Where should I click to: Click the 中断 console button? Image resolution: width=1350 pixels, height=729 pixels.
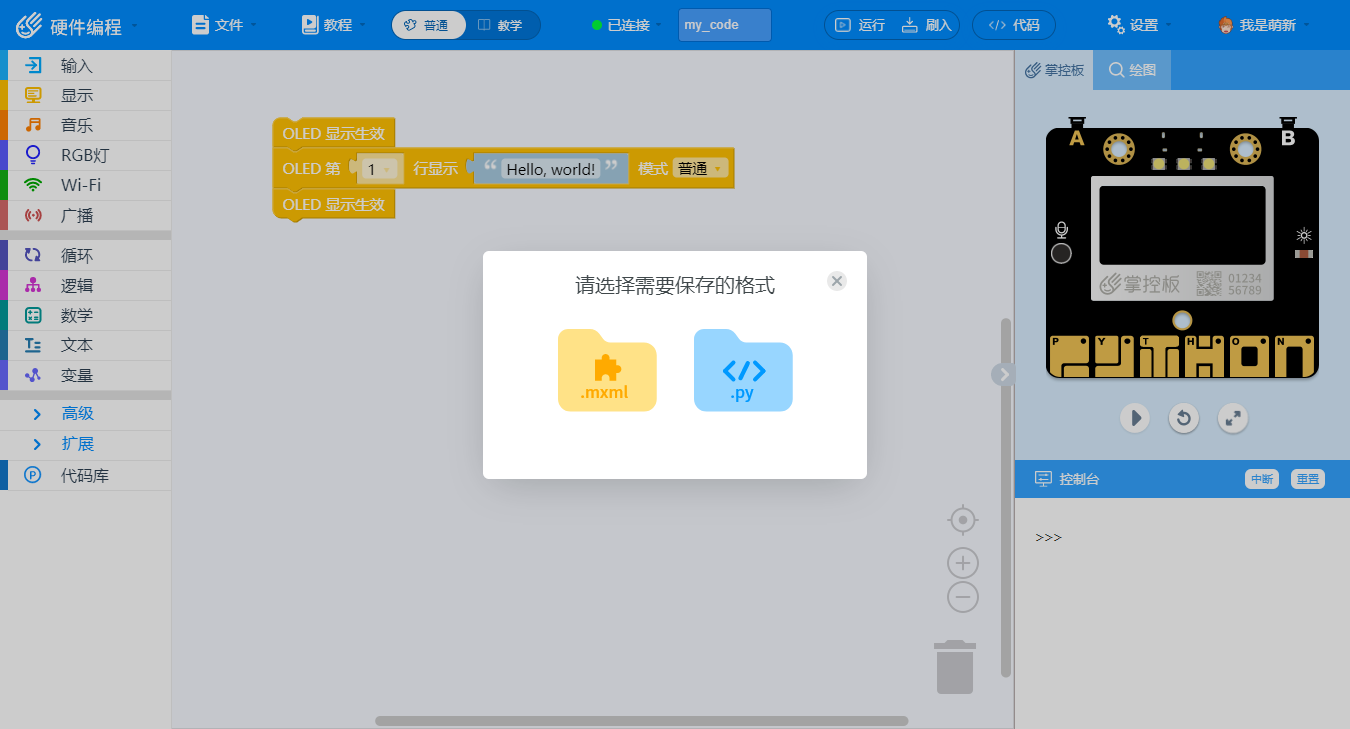(x=1262, y=479)
